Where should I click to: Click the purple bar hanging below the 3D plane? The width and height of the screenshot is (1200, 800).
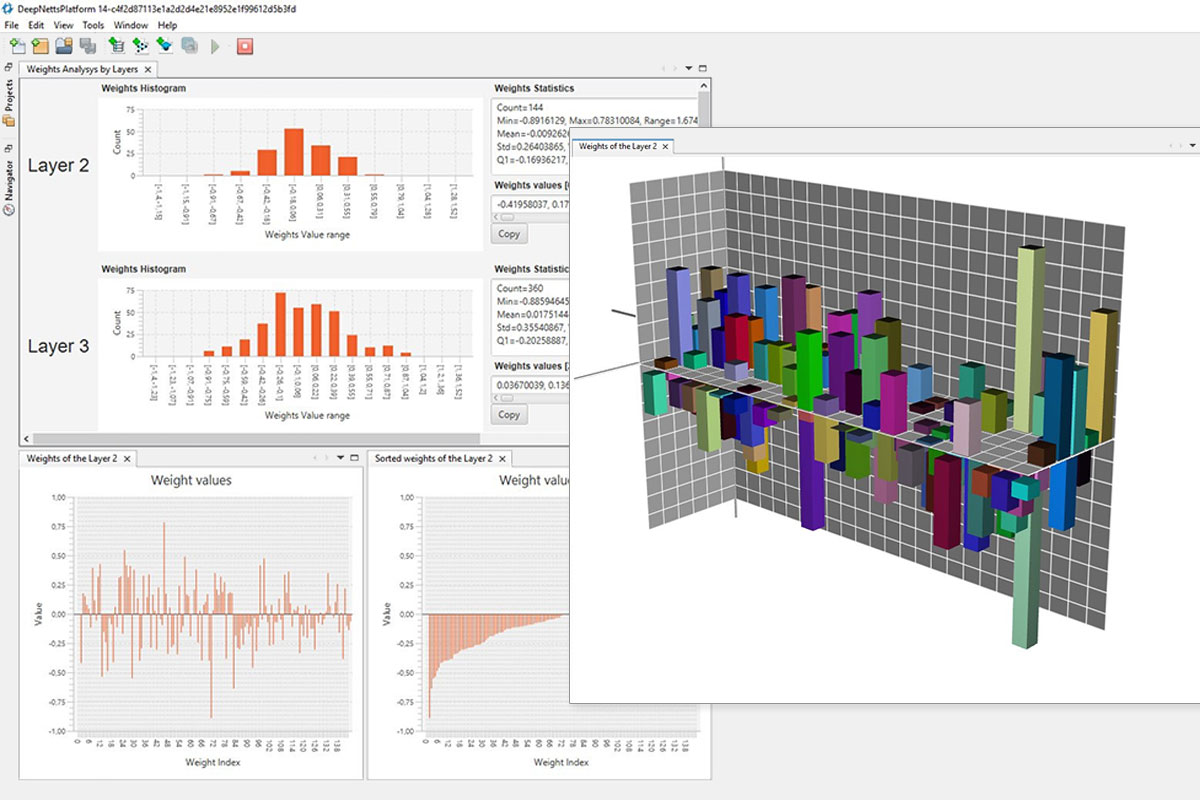pos(813,472)
